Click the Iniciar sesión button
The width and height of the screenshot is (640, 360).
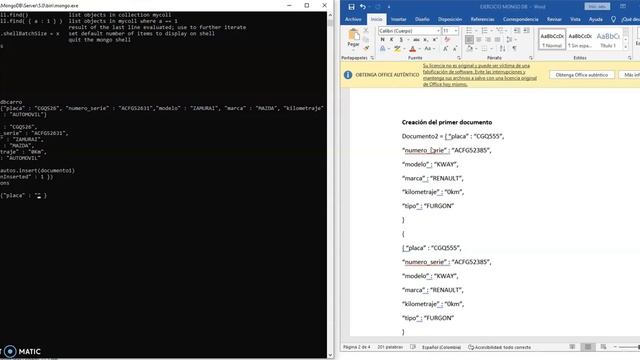click(x=597, y=7)
